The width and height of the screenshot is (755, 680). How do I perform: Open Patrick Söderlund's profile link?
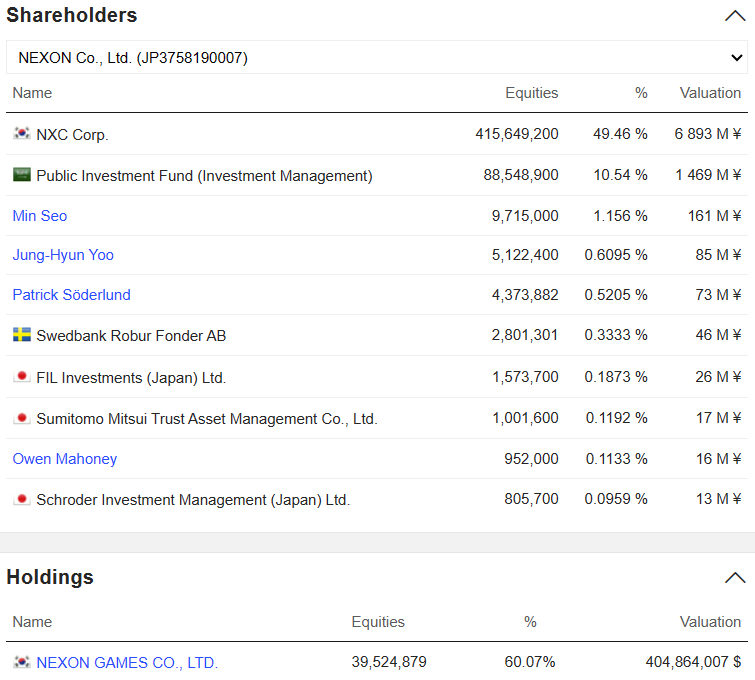[x=71, y=295]
